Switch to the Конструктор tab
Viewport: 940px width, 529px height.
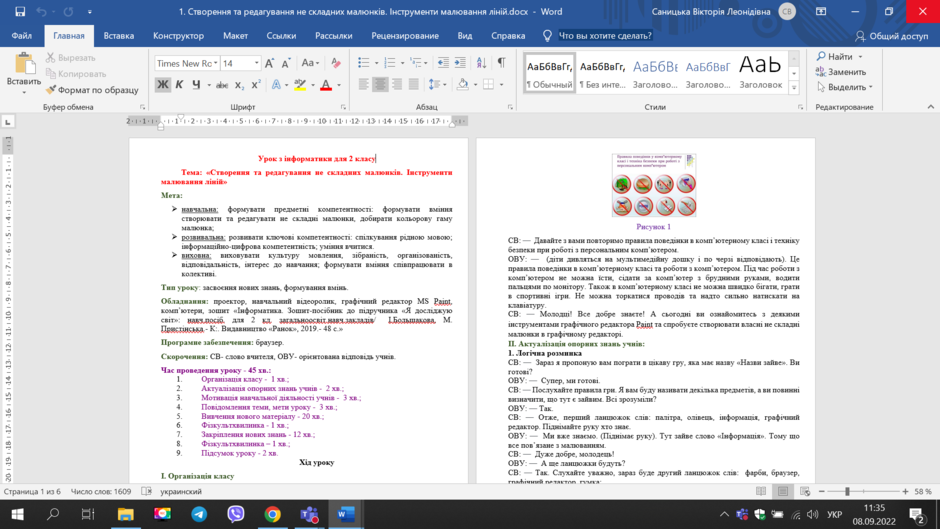(x=178, y=36)
